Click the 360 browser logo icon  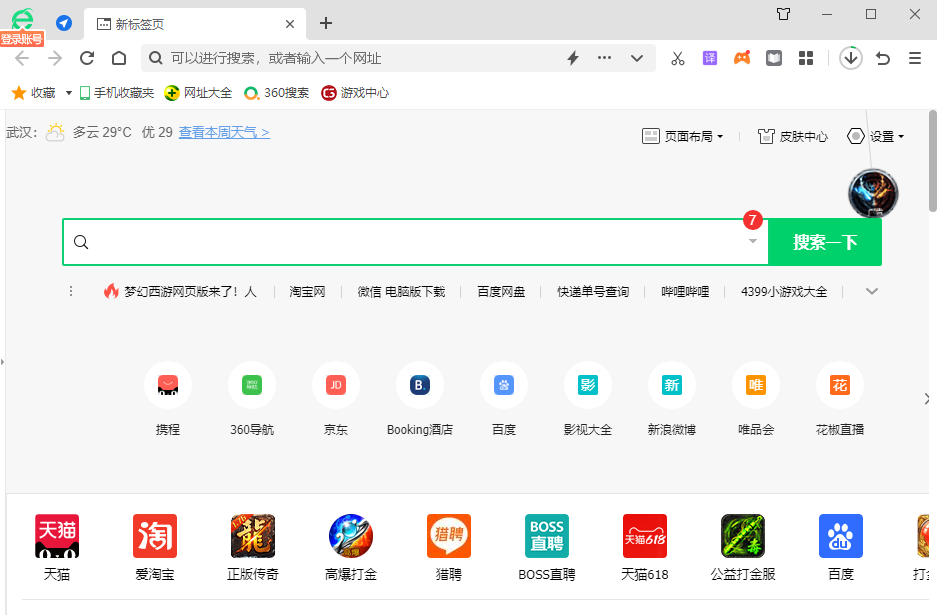23,20
